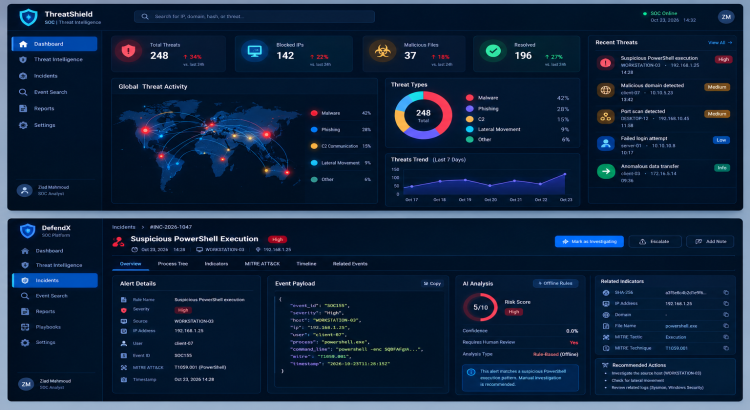Click the red Malware swatch in Threat Types
The image size is (750, 410).
pyautogui.click(x=470, y=98)
